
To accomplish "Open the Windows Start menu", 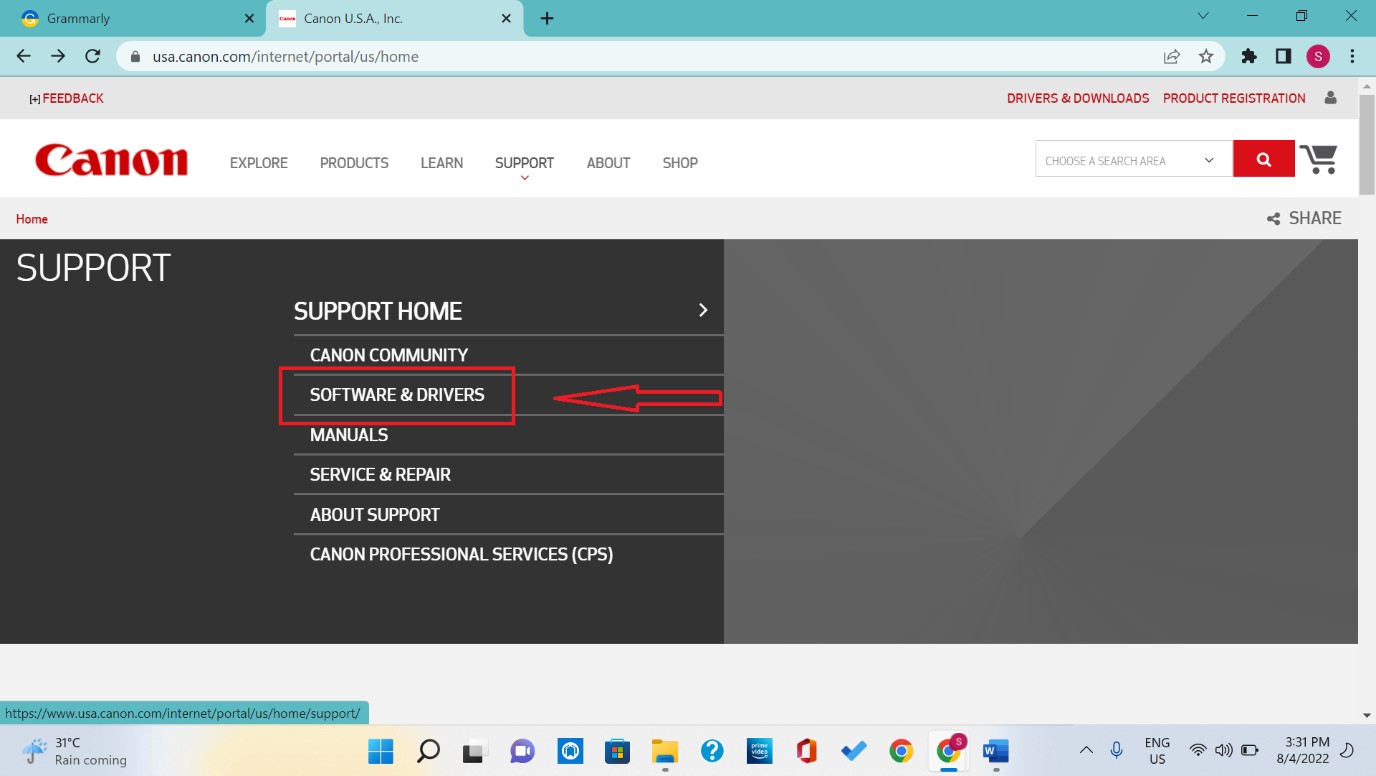I will click(380, 751).
